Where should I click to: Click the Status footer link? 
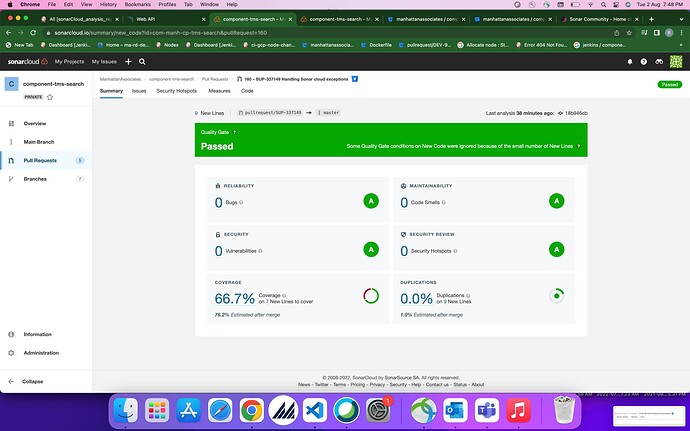460,384
